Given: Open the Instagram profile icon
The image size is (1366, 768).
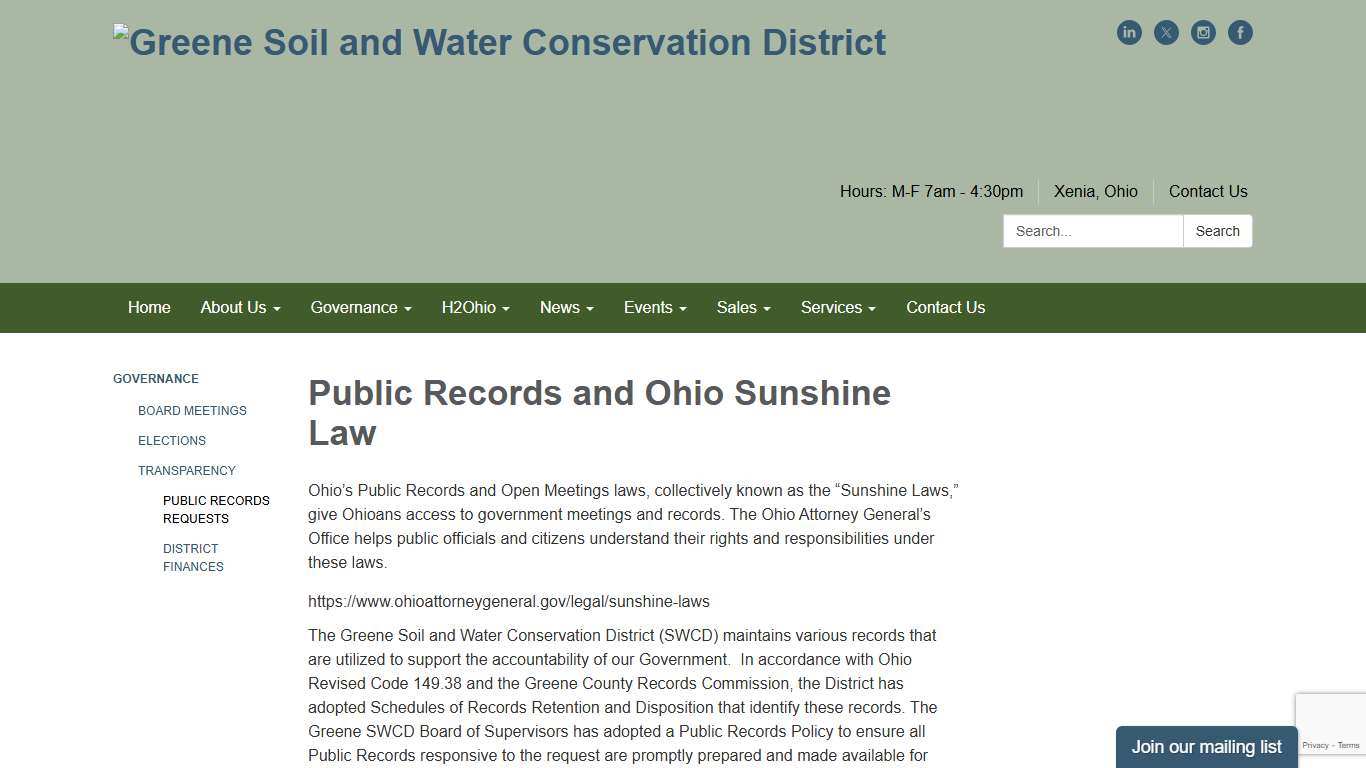Looking at the screenshot, I should pyautogui.click(x=1203, y=32).
